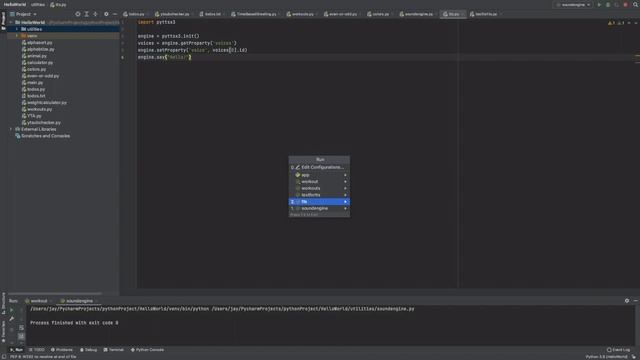Viewport: 640px width, 360px height.
Task: Click the locate-in-project target icon
Action: coord(78,14)
